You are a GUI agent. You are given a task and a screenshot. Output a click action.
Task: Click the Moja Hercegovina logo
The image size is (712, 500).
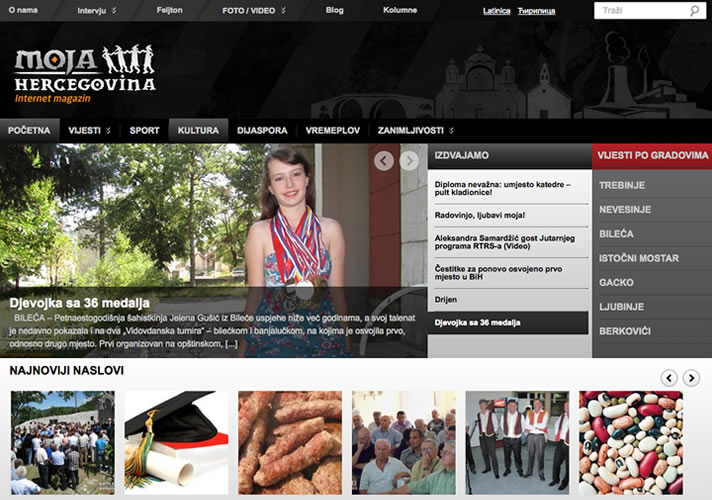point(85,74)
